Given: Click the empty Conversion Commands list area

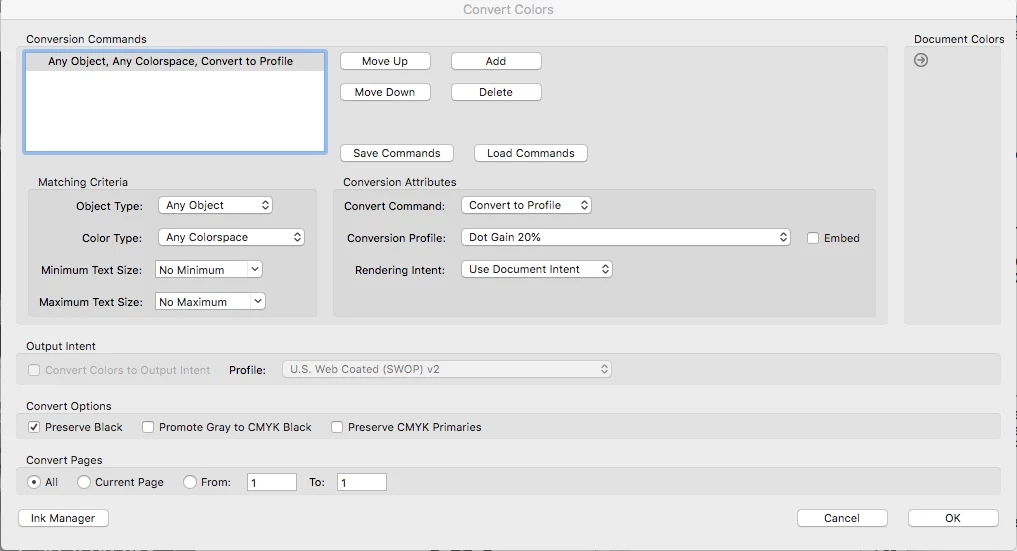Looking at the screenshot, I should point(174,111).
